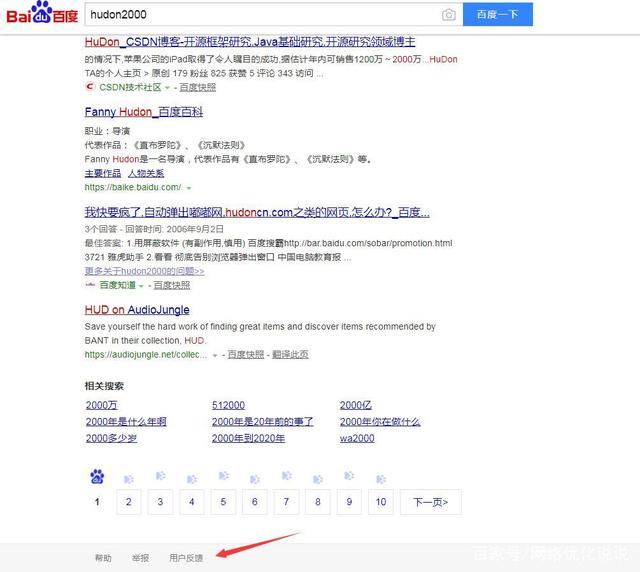640x572 pixels.
Task: Open camera image search icon
Action: (x=449, y=15)
